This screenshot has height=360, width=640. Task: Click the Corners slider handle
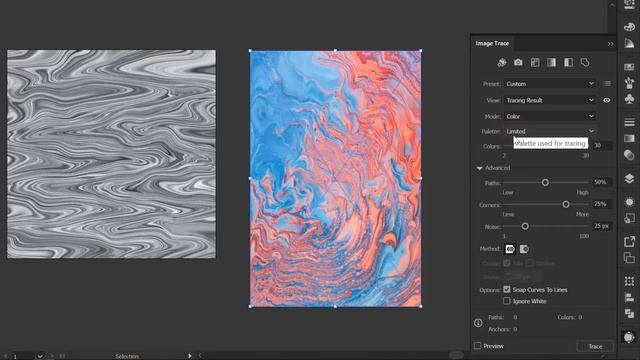pos(566,204)
